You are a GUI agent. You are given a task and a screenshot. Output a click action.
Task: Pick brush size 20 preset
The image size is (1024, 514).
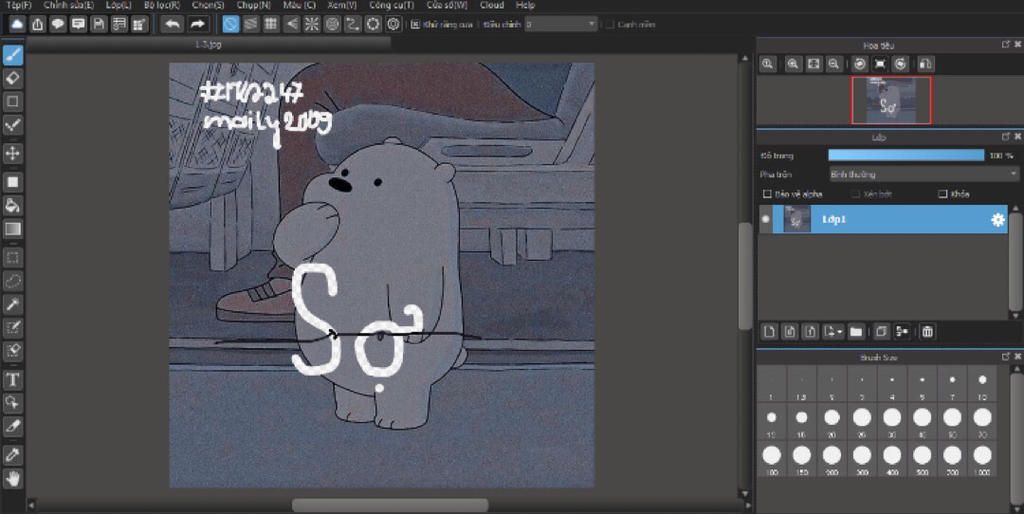(x=831, y=423)
